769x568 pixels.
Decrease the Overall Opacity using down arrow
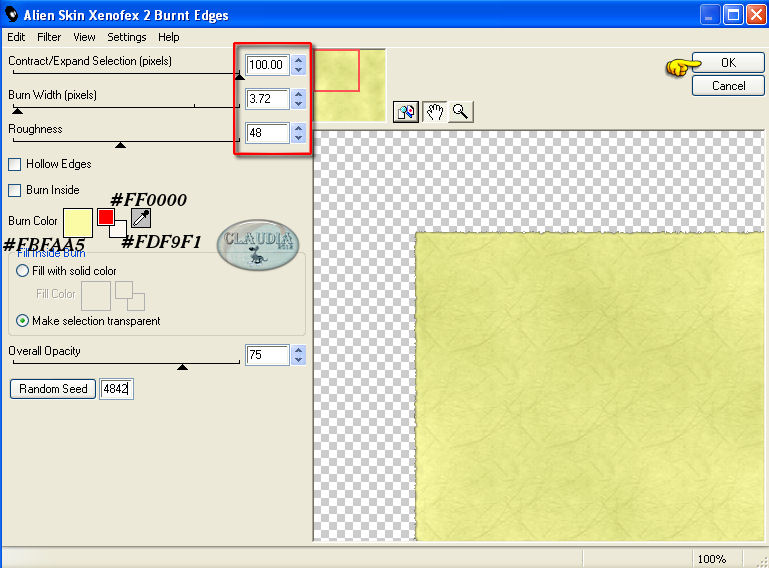[x=298, y=360]
